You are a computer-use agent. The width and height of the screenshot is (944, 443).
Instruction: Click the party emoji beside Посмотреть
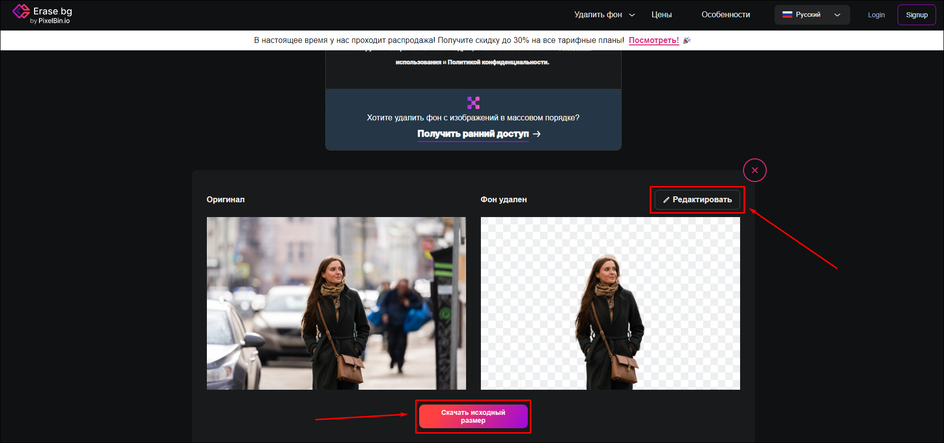687,40
